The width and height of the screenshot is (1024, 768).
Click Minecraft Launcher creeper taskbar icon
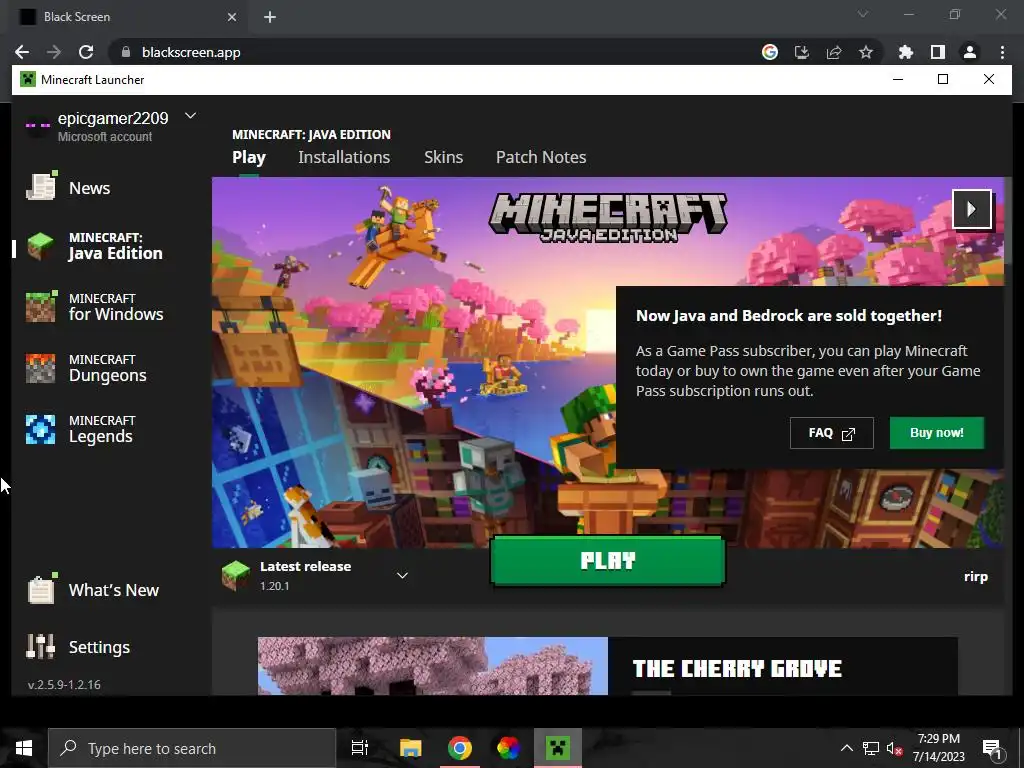coord(558,748)
